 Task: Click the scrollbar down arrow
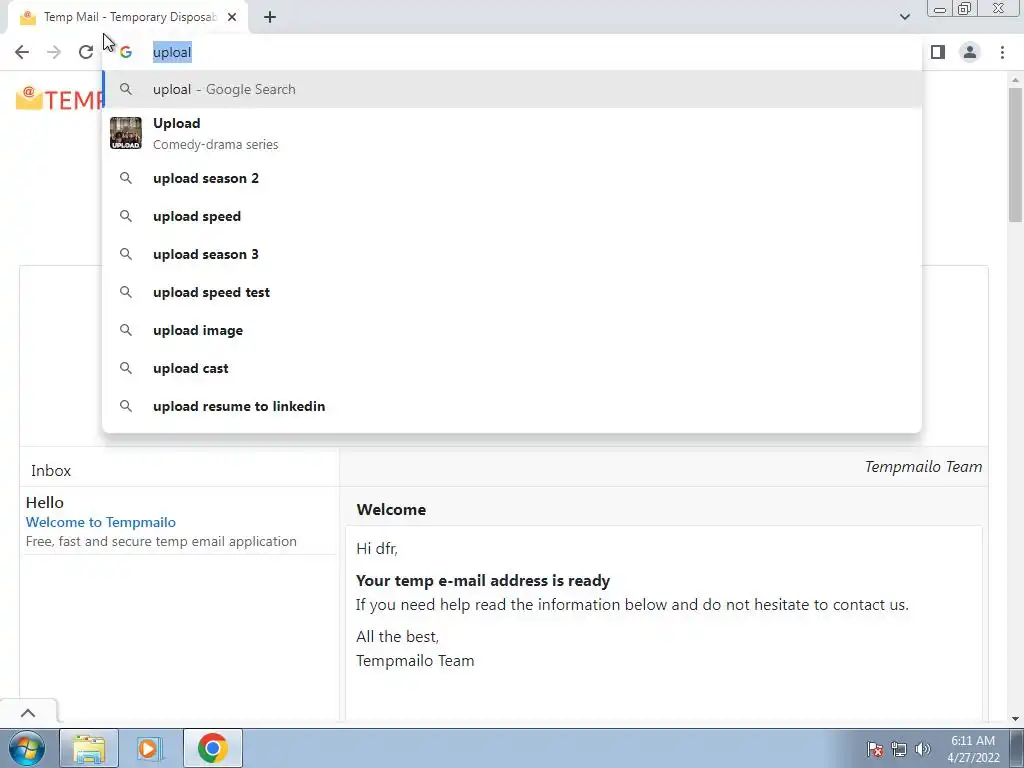point(1016,719)
